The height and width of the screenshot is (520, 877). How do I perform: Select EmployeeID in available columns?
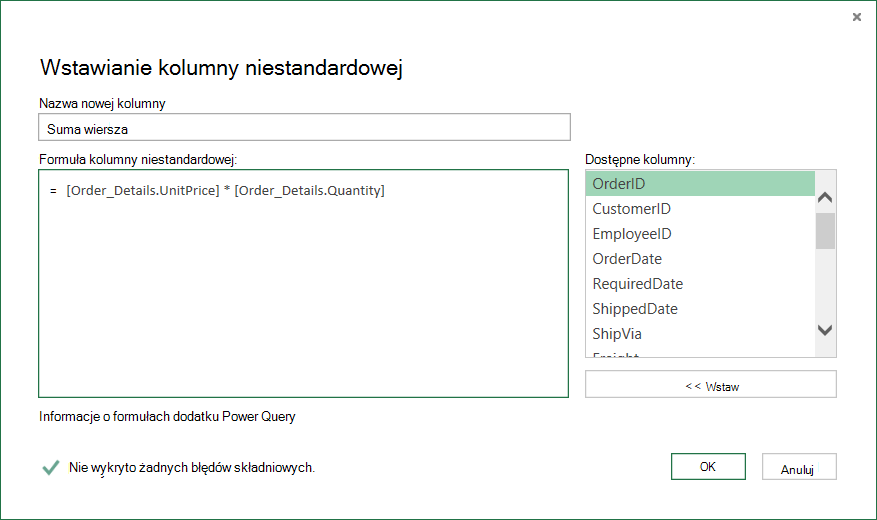(700, 234)
